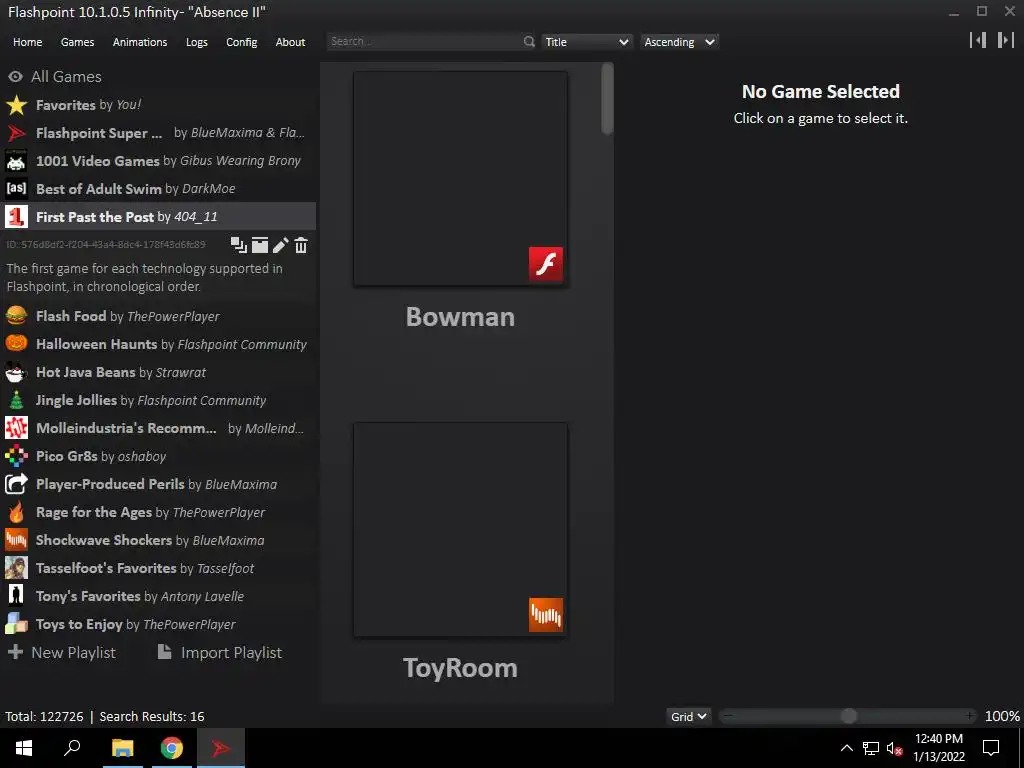Open the Grid layout dropdown
1024x768 pixels.
(688, 716)
